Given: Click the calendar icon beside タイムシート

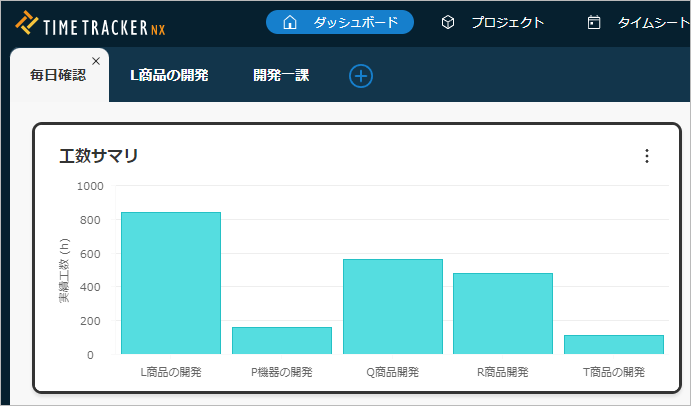Looking at the screenshot, I should [594, 22].
